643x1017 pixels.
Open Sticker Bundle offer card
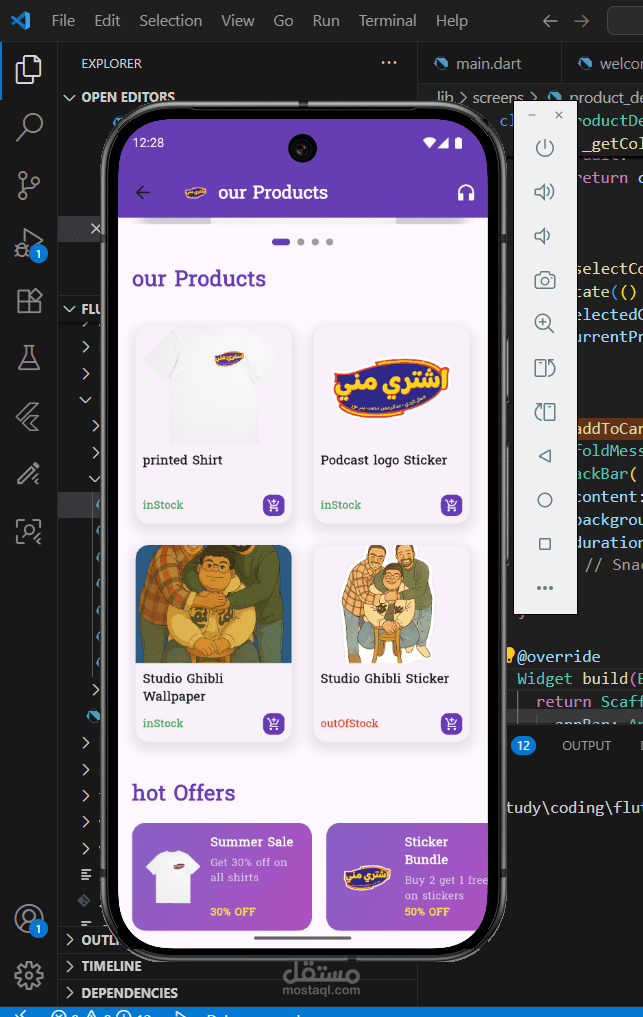[407, 877]
